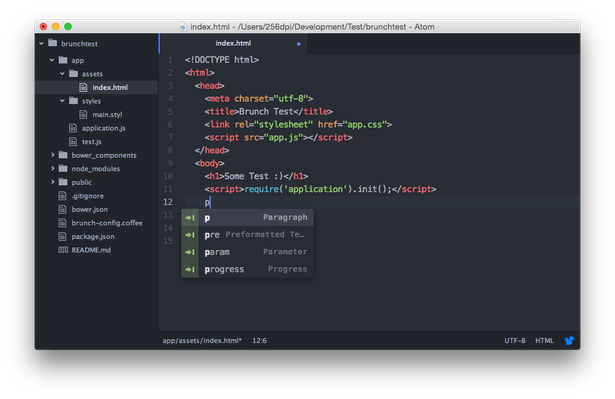615x399 pixels.
Task: Choose the 'p Paragraph' autocomplete suggestion
Action: pos(247,217)
